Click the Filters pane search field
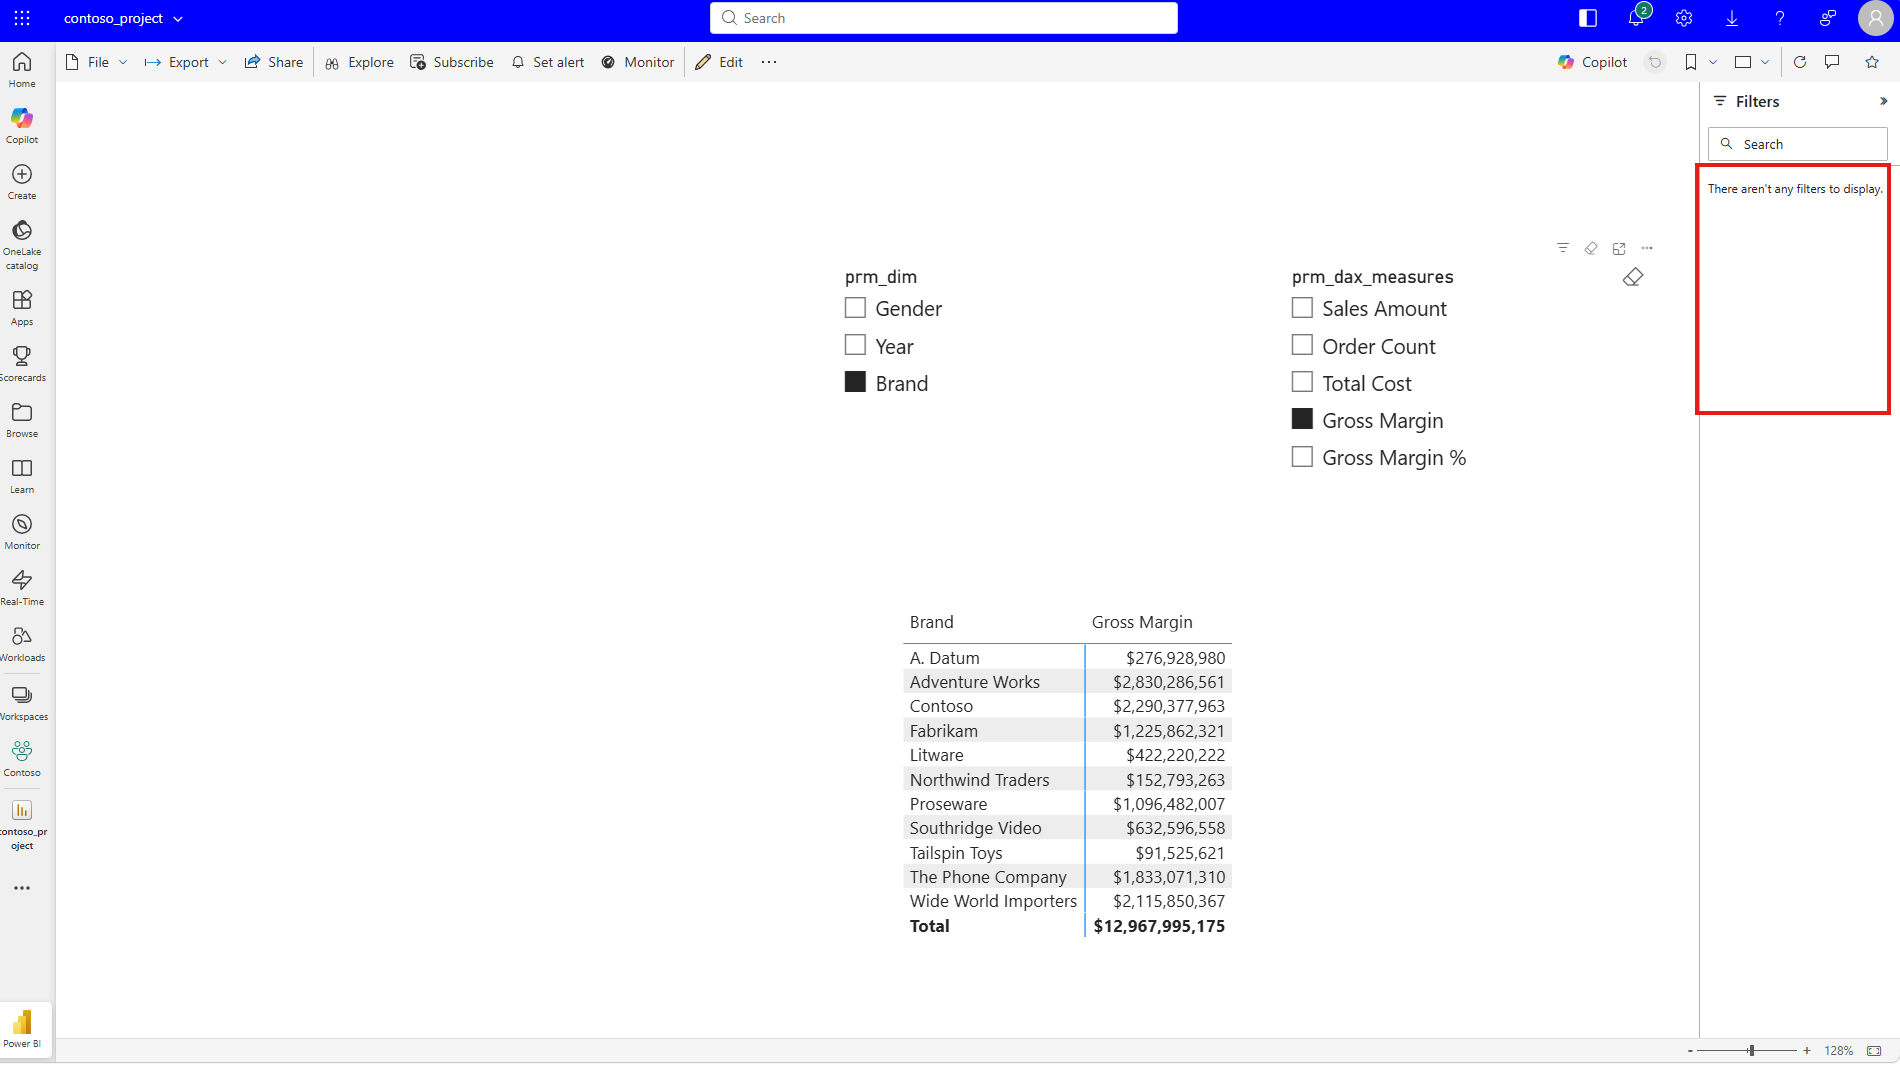Image resolution: width=1900 pixels, height=1066 pixels. point(1798,144)
